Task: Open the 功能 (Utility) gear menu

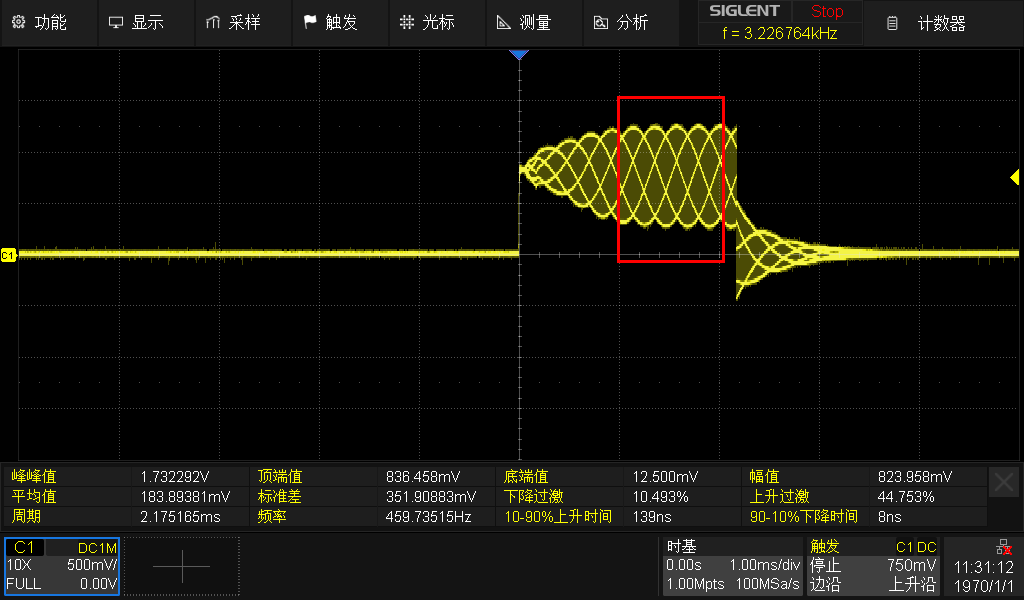Action: tap(42, 22)
